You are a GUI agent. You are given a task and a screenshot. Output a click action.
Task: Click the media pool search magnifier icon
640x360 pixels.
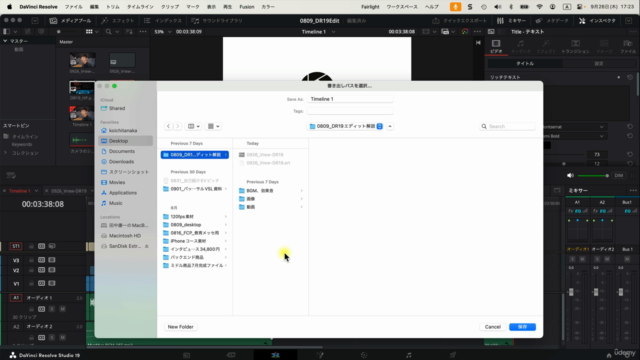pyautogui.click(x=109, y=31)
